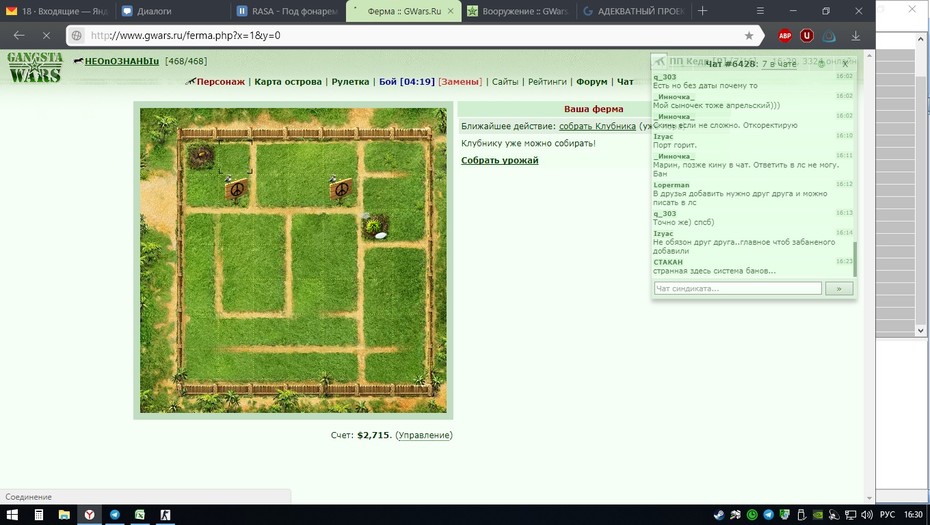Open the Чат menu link
The height and width of the screenshot is (525, 930).
(x=625, y=82)
